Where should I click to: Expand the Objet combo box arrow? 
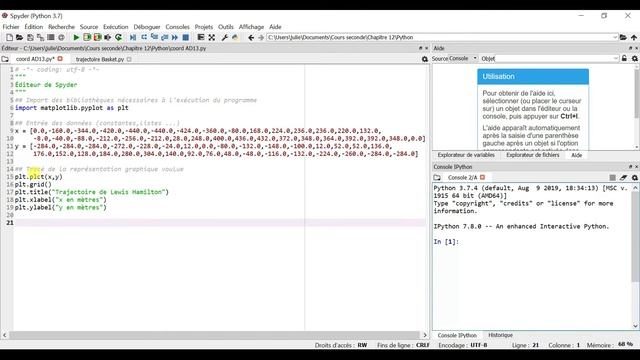pyautogui.click(x=616, y=59)
